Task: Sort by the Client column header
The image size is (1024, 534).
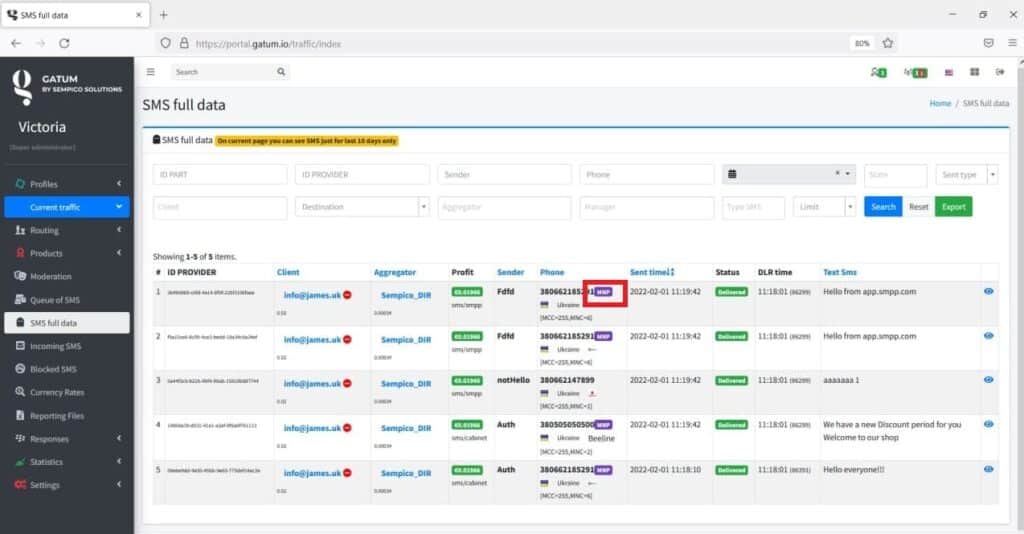Action: pos(288,272)
